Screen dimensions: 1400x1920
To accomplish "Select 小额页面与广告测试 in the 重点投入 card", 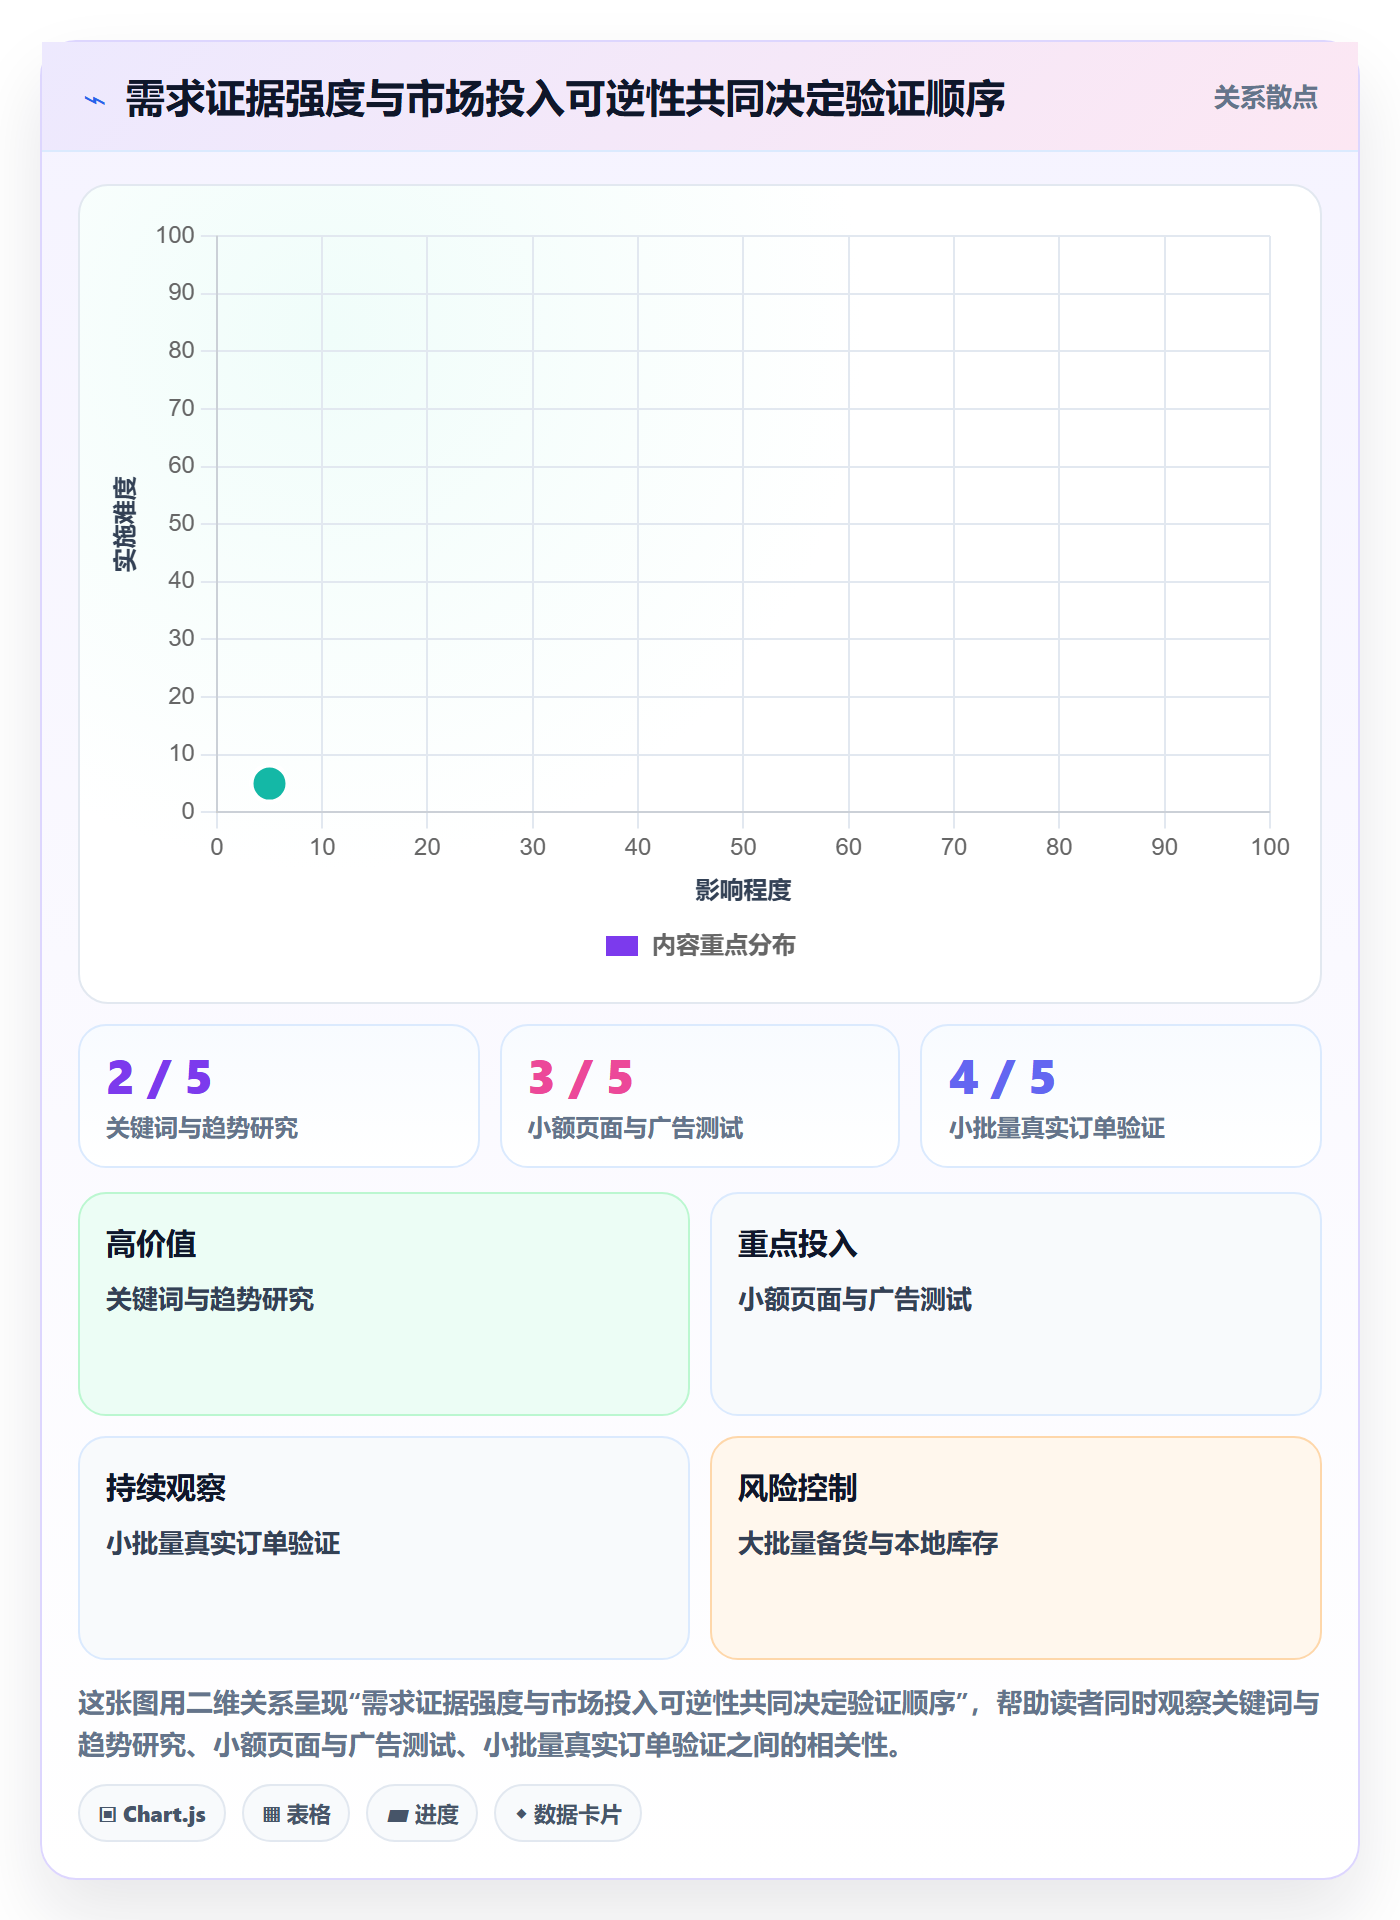I will 855,1299.
